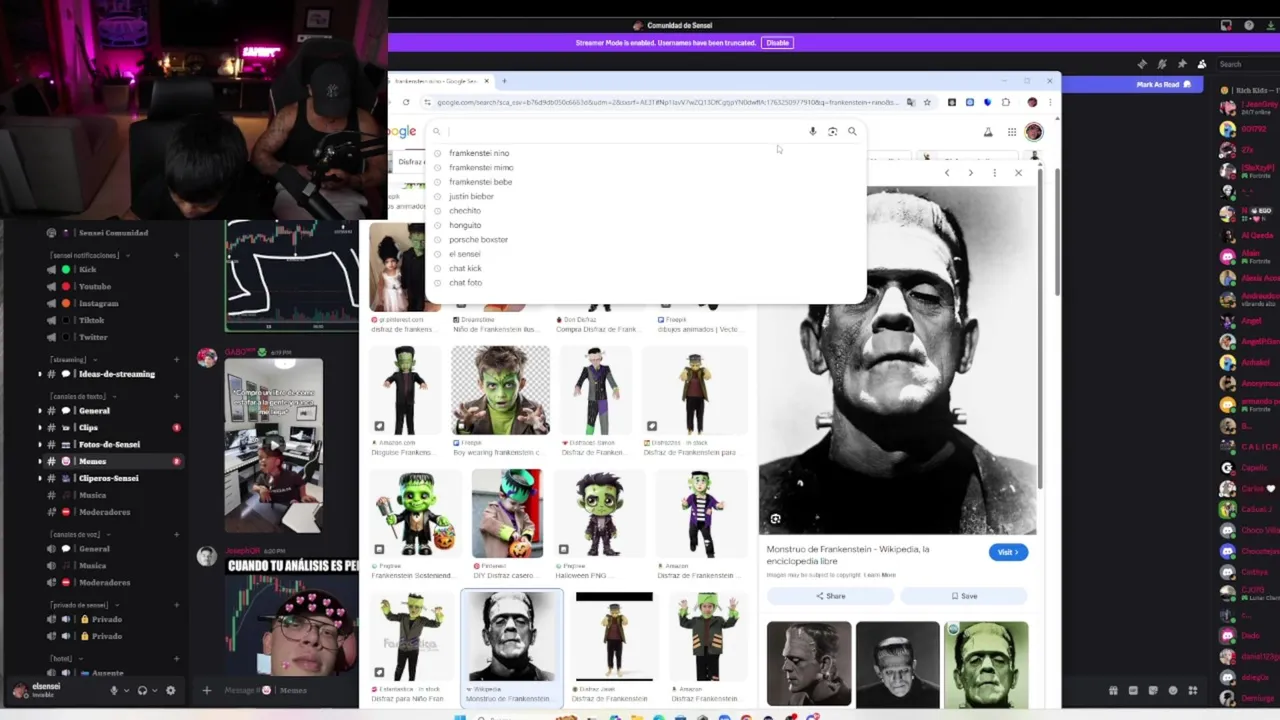Open the Google apps grid

pos(1012,132)
